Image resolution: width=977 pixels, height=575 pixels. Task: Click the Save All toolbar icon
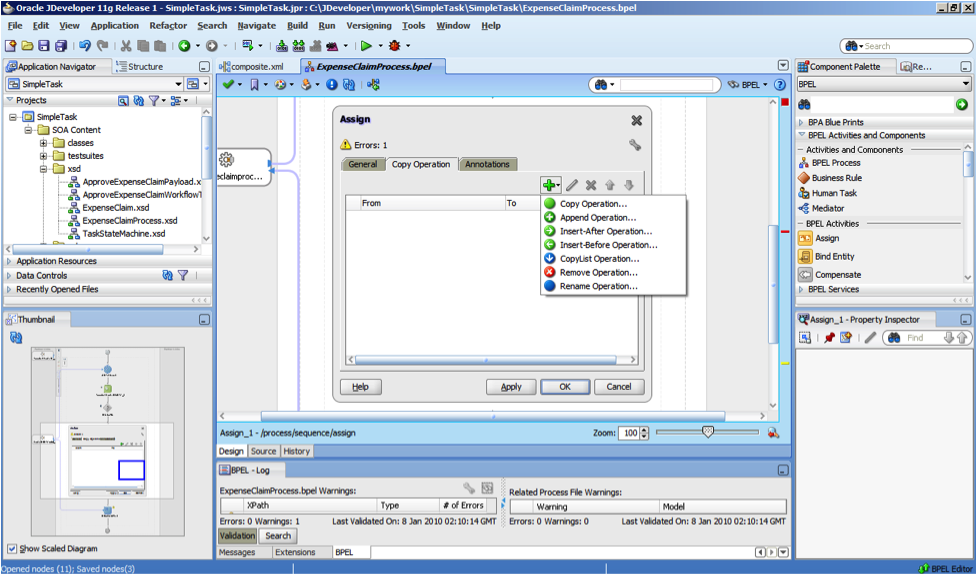pyautogui.click(x=61, y=46)
